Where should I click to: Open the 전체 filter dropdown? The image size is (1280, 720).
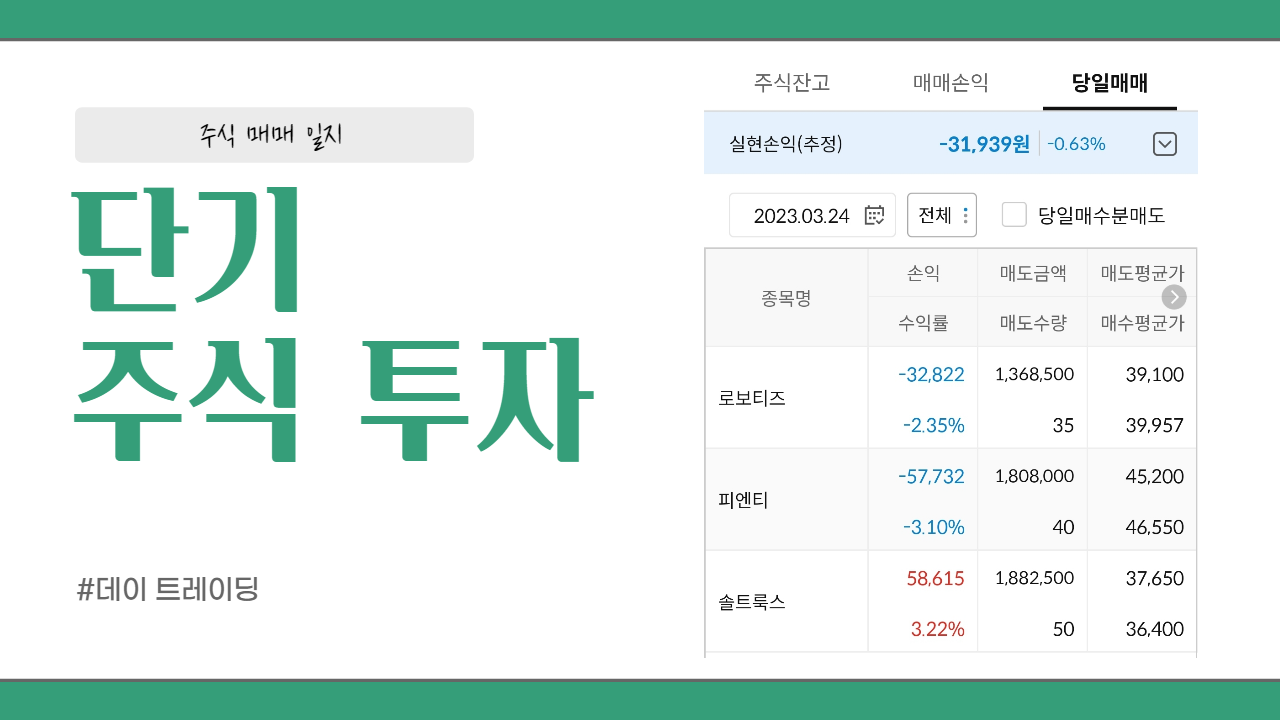[942, 215]
